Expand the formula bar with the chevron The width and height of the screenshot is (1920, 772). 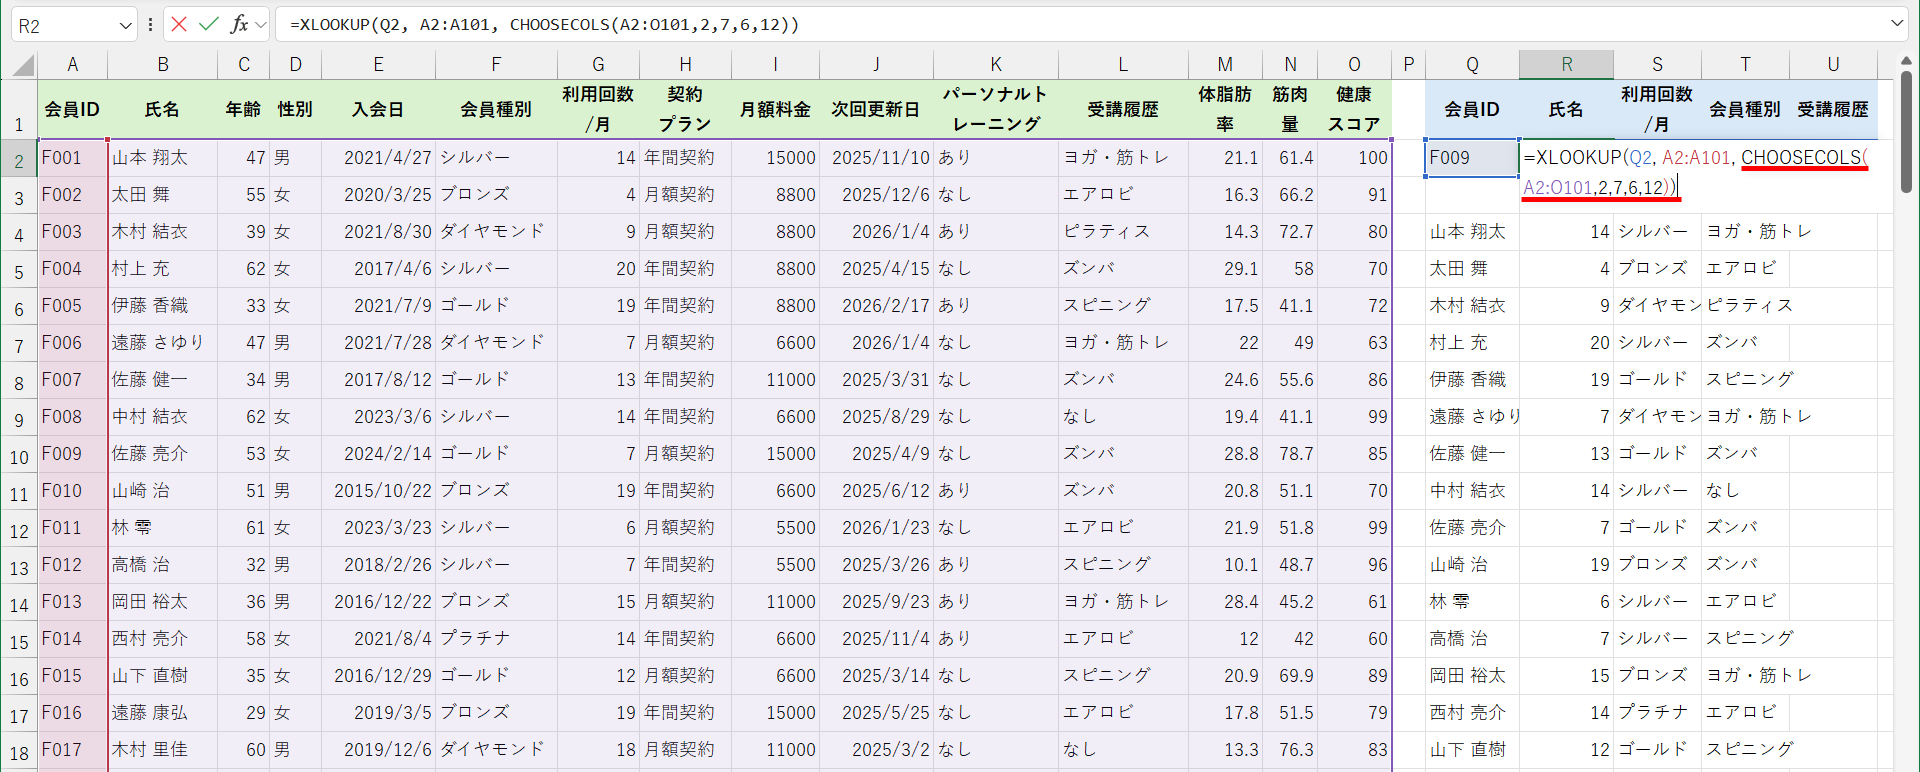pyautogui.click(x=1897, y=23)
